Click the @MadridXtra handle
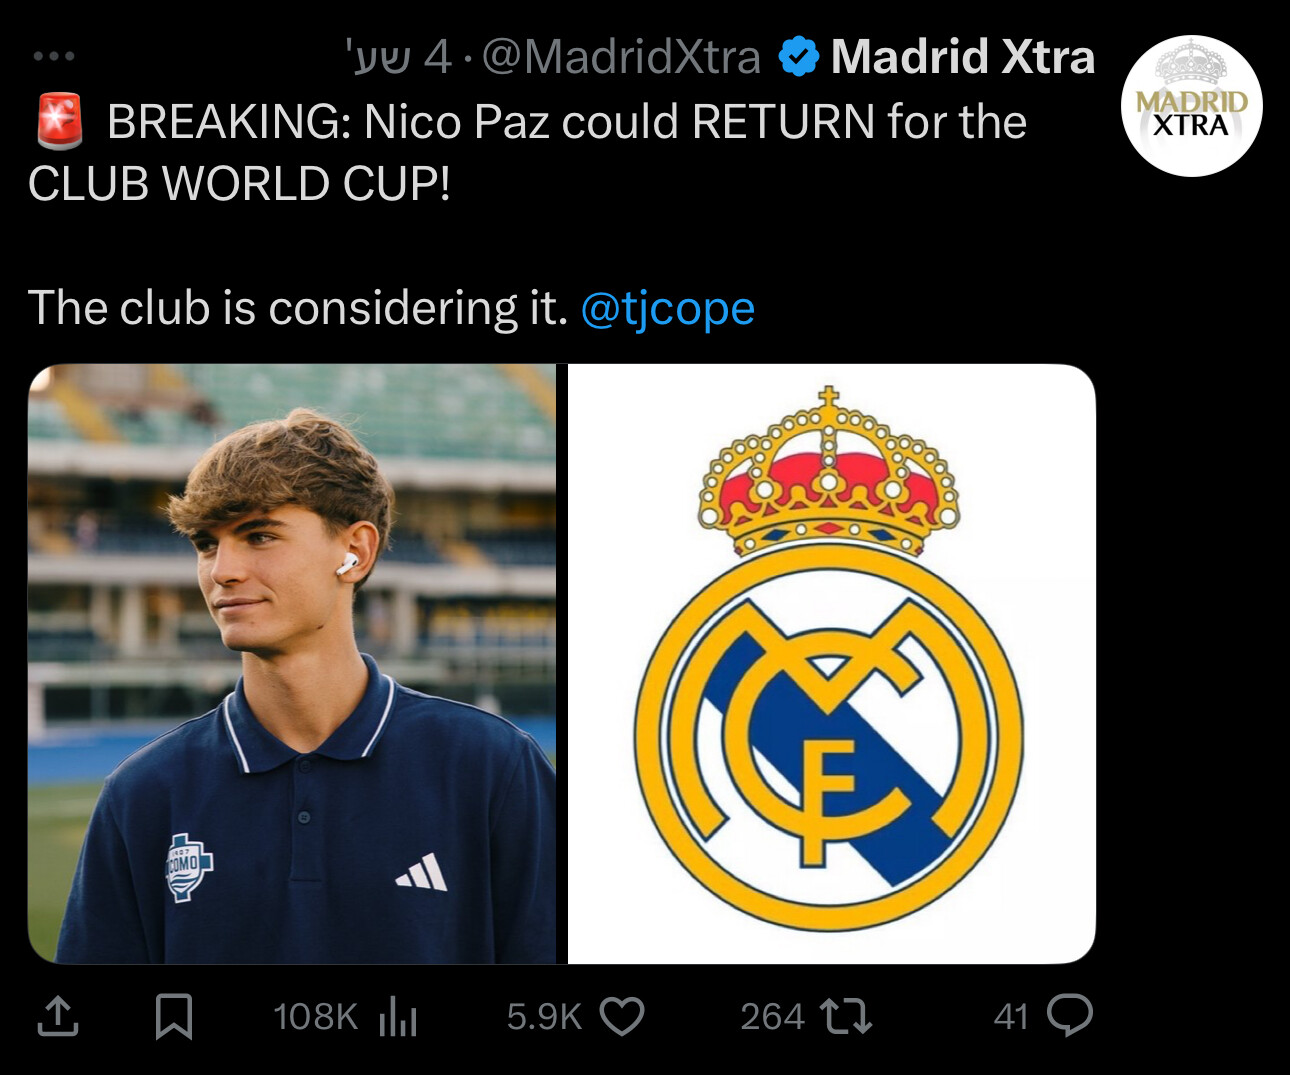1290x1075 pixels. (x=621, y=57)
